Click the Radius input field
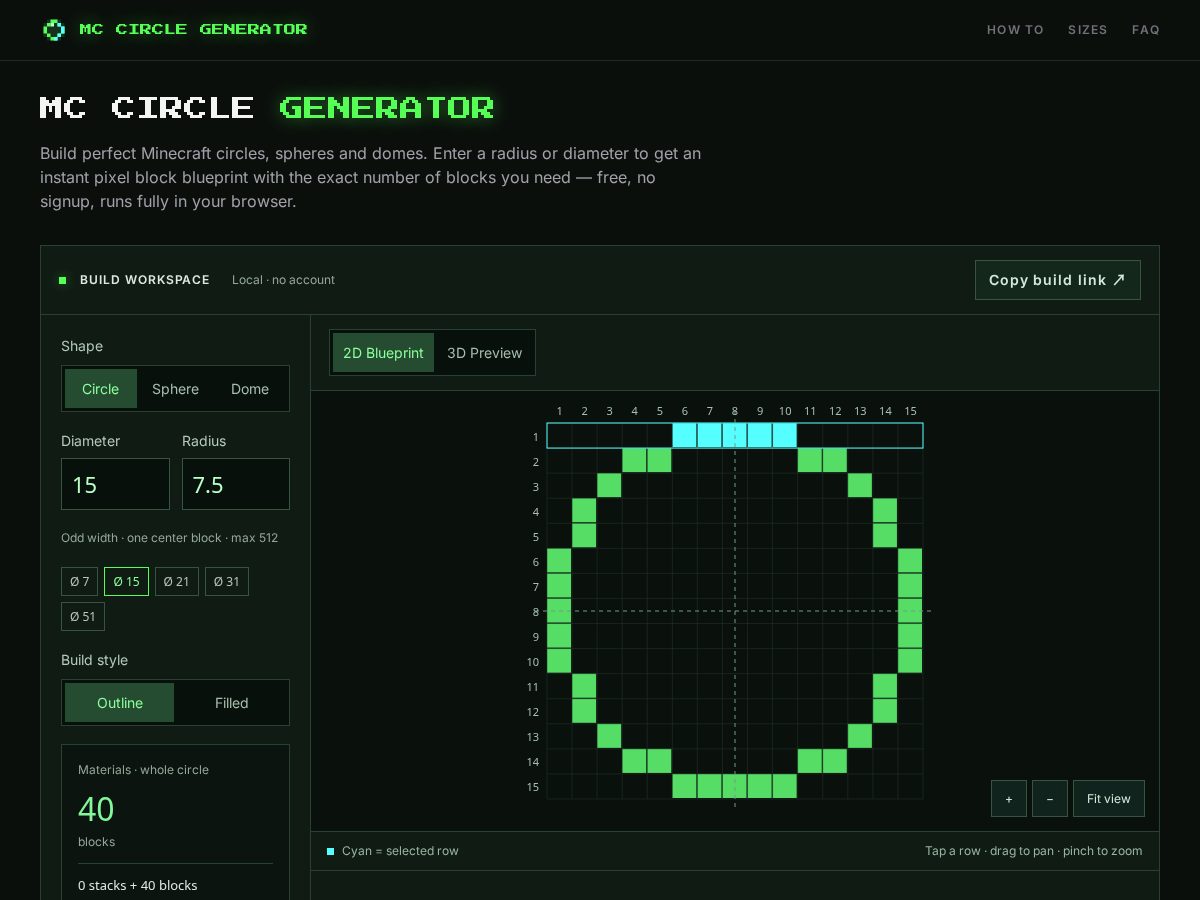1200x900 pixels. pyautogui.click(x=236, y=484)
